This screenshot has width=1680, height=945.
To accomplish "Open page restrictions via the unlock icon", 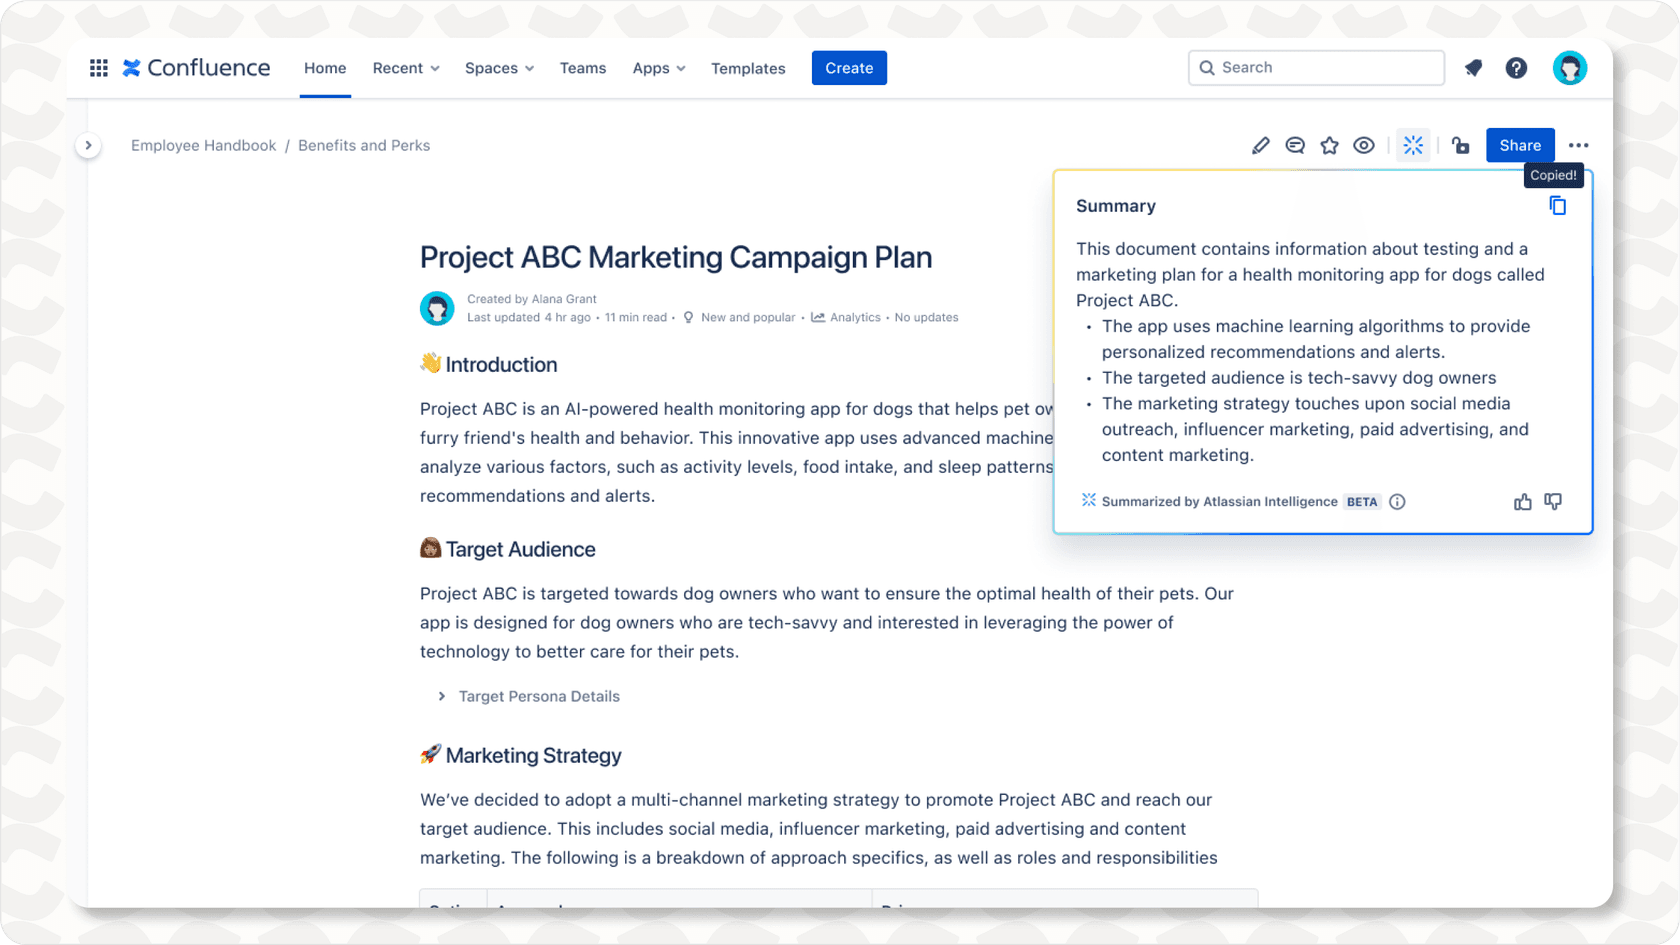I will 1460,145.
